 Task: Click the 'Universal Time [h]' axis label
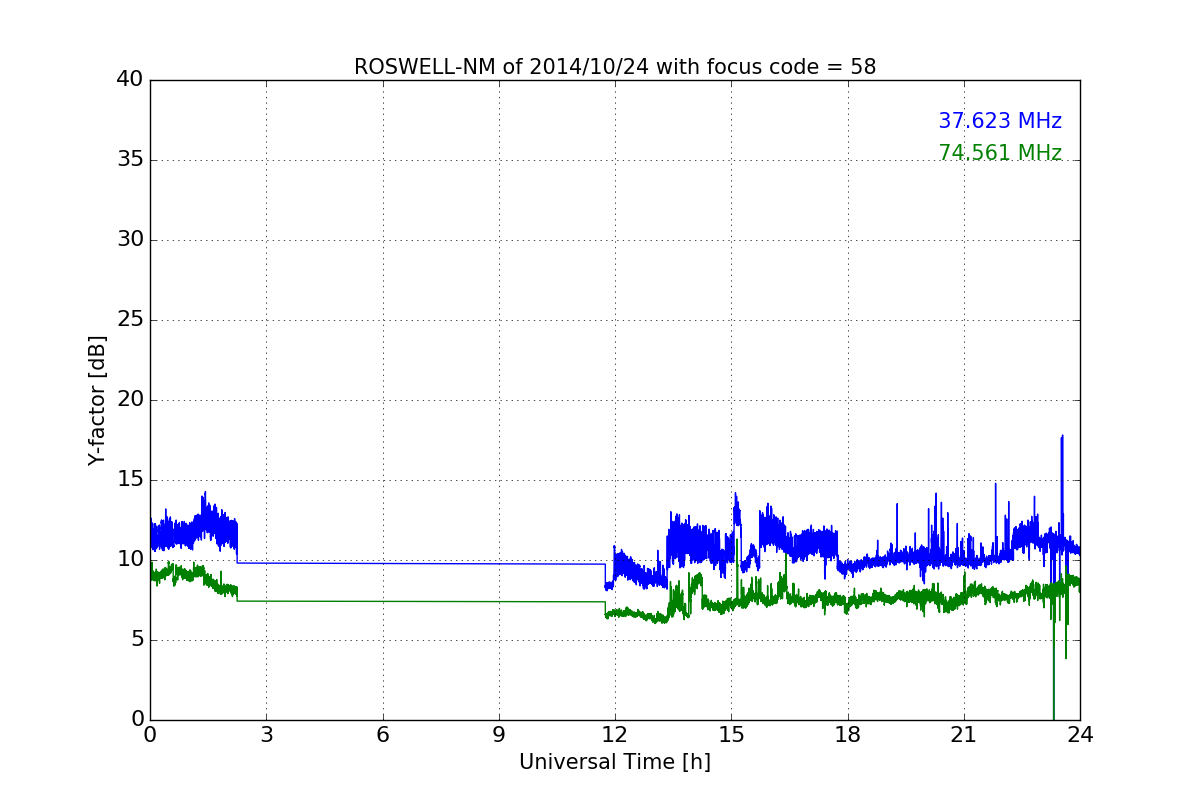(615, 762)
